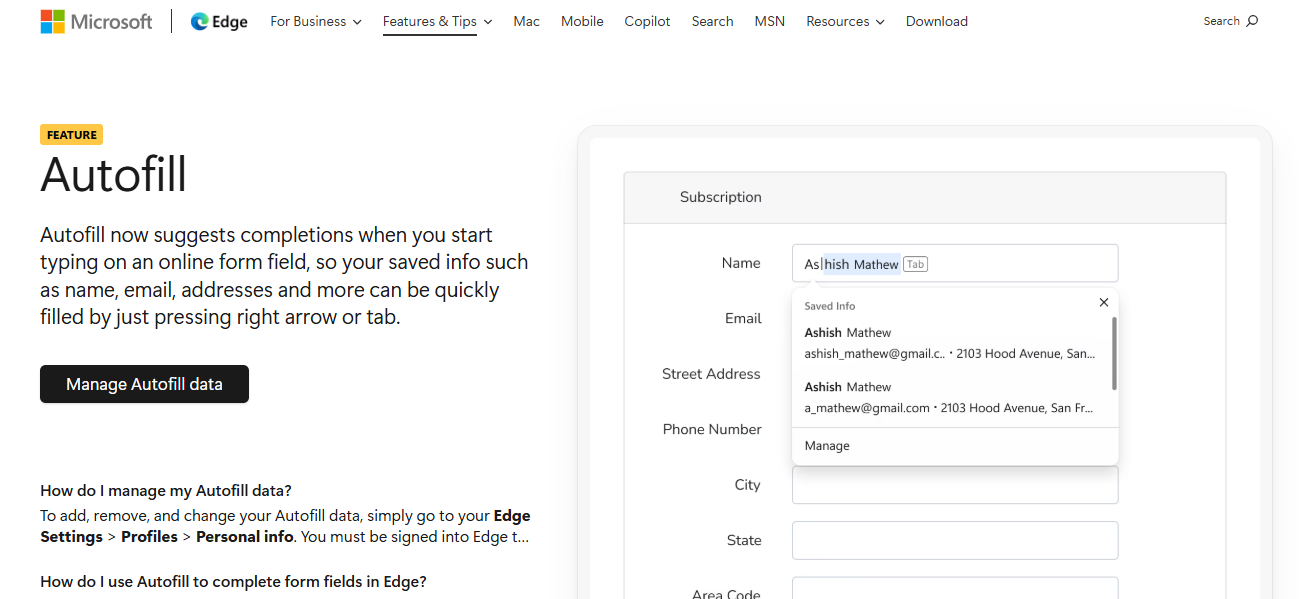Image resolution: width=1312 pixels, height=599 pixels.
Task: Open the Search nav item
Action: (712, 21)
